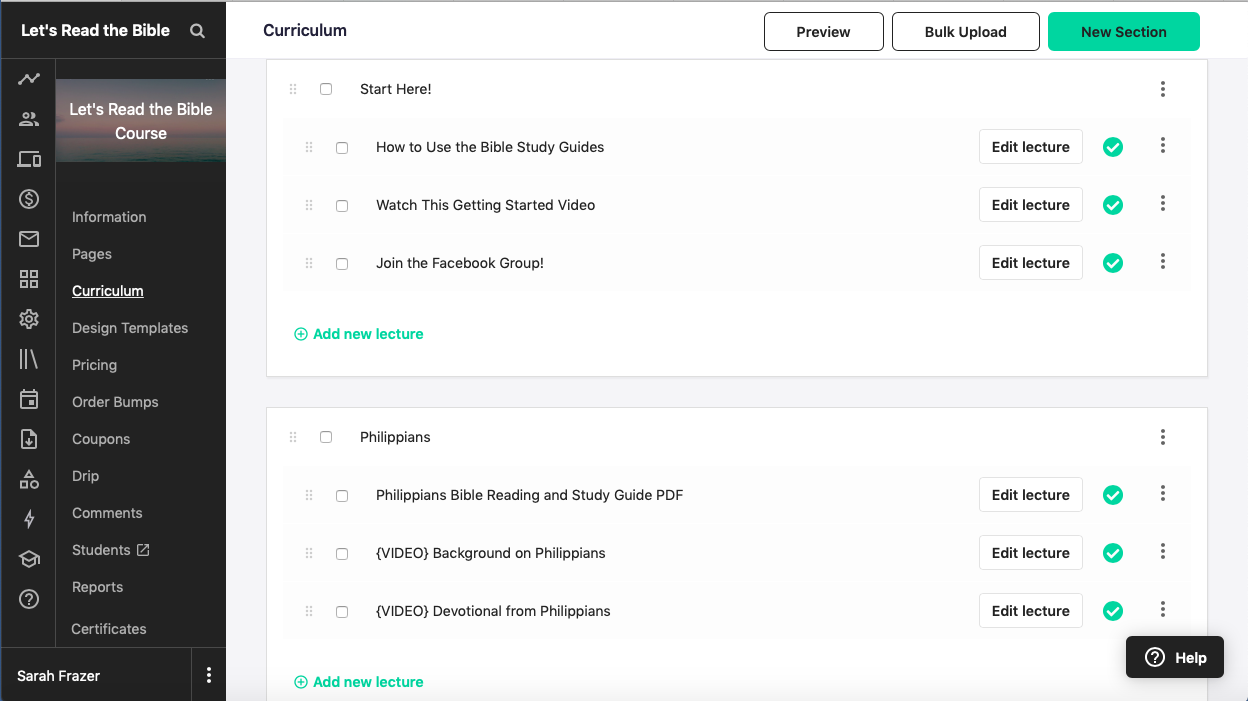Screen dimensions: 1248x701
Task: Add new lecture to the Philippians section
Action: click(359, 682)
